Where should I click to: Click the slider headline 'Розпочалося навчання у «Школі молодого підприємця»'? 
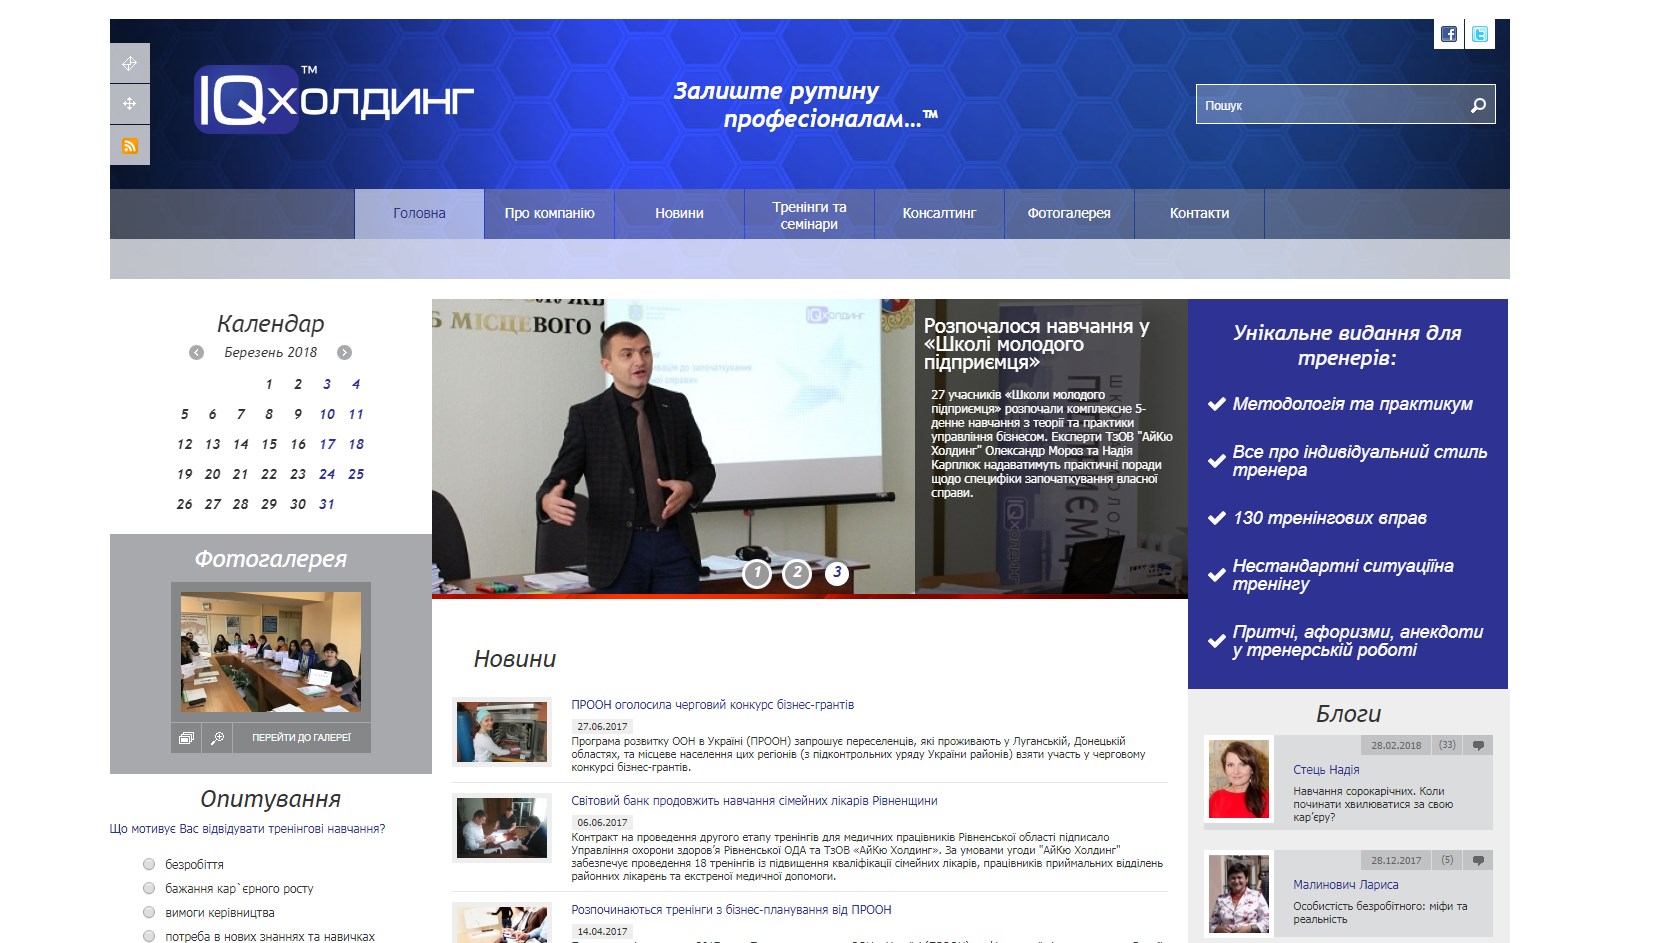1036,344
